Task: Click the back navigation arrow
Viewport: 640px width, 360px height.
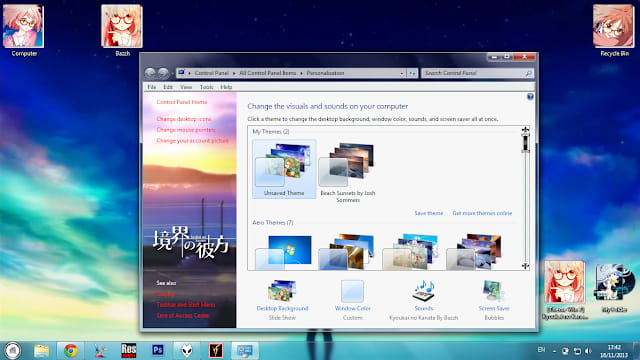Action: pyautogui.click(x=150, y=73)
